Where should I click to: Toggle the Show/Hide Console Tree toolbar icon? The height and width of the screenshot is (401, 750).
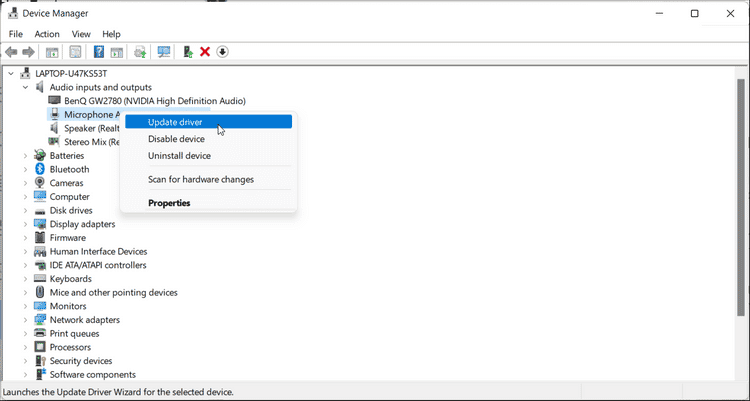point(52,52)
